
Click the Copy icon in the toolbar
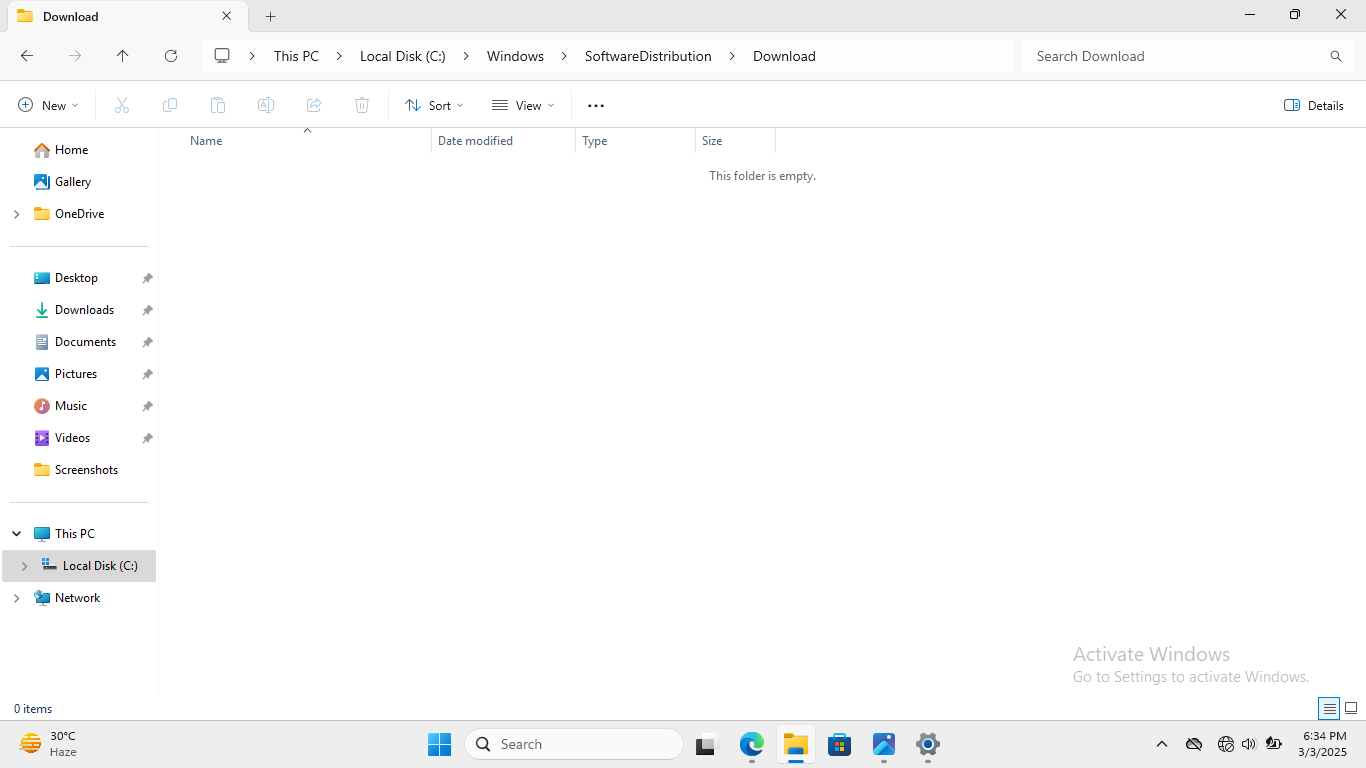[x=170, y=105]
